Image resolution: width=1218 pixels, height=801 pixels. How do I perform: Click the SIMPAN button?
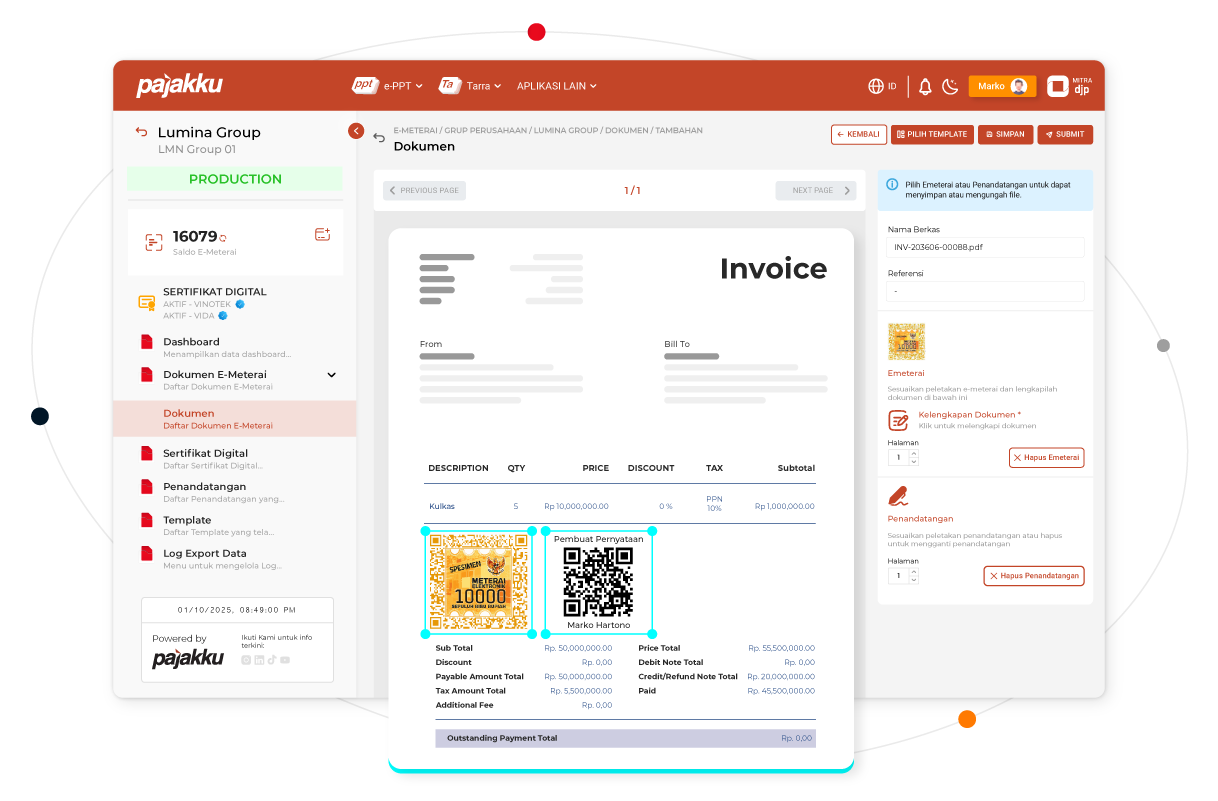pos(1005,134)
